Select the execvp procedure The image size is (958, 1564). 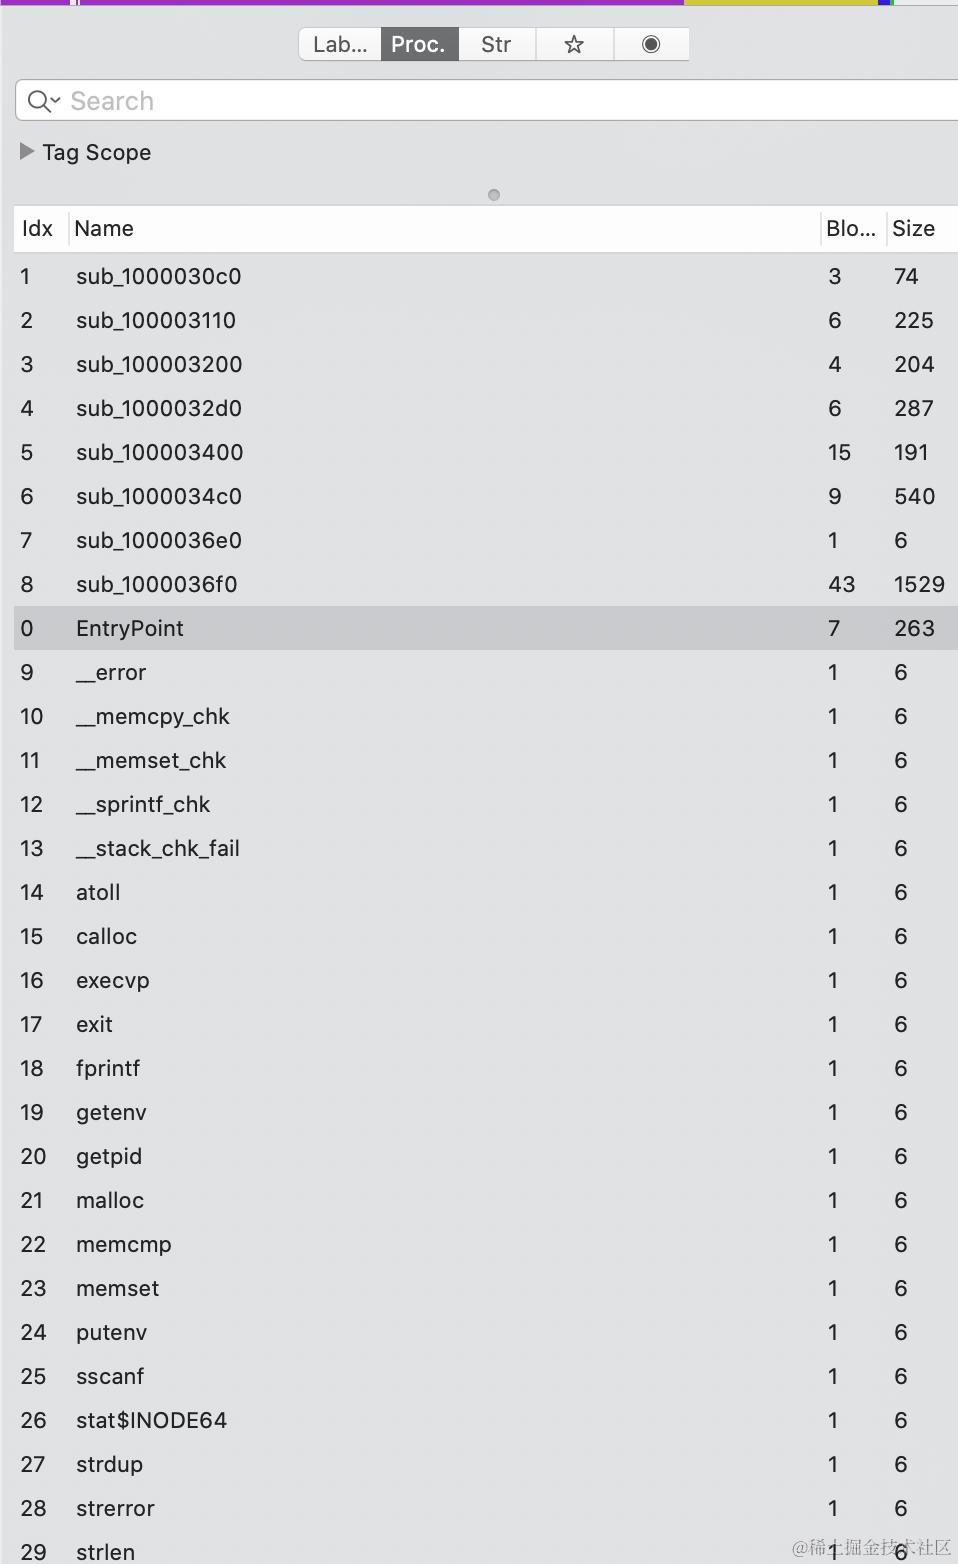[486, 980]
